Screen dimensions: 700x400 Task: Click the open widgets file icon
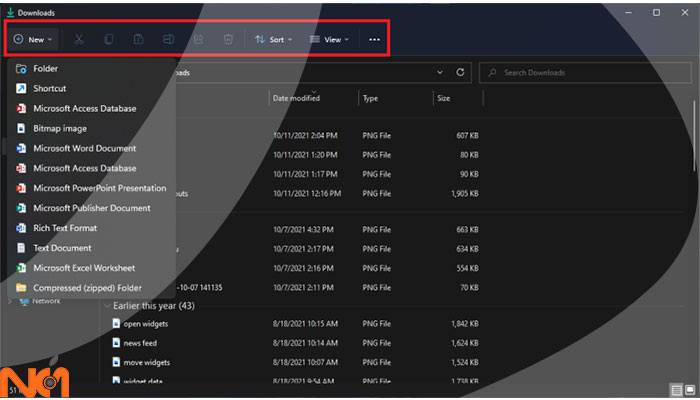[x=116, y=323]
